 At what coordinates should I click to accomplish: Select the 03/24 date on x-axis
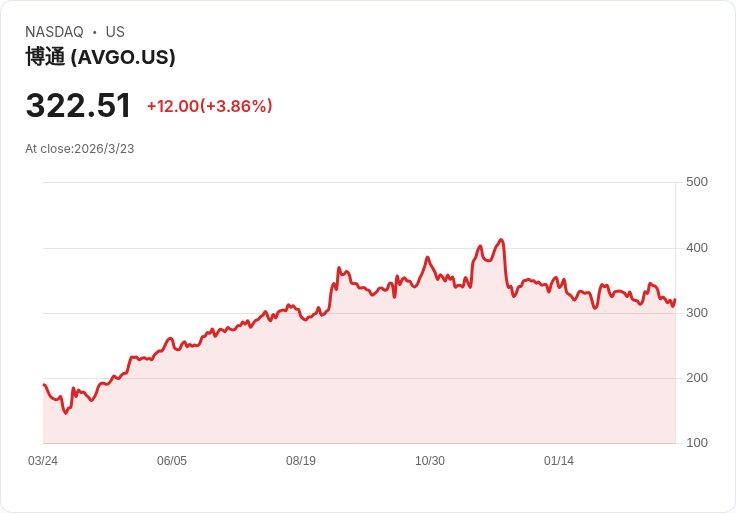tap(43, 461)
